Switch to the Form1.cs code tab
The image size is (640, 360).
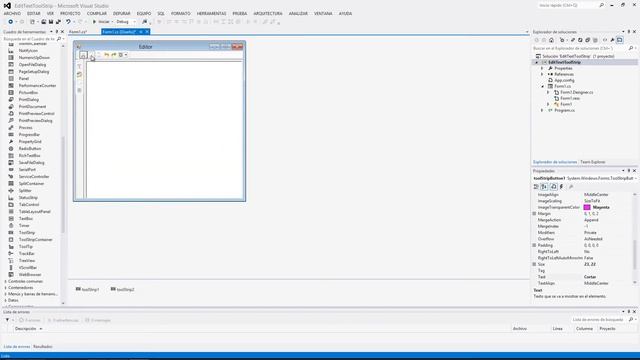pos(78,32)
